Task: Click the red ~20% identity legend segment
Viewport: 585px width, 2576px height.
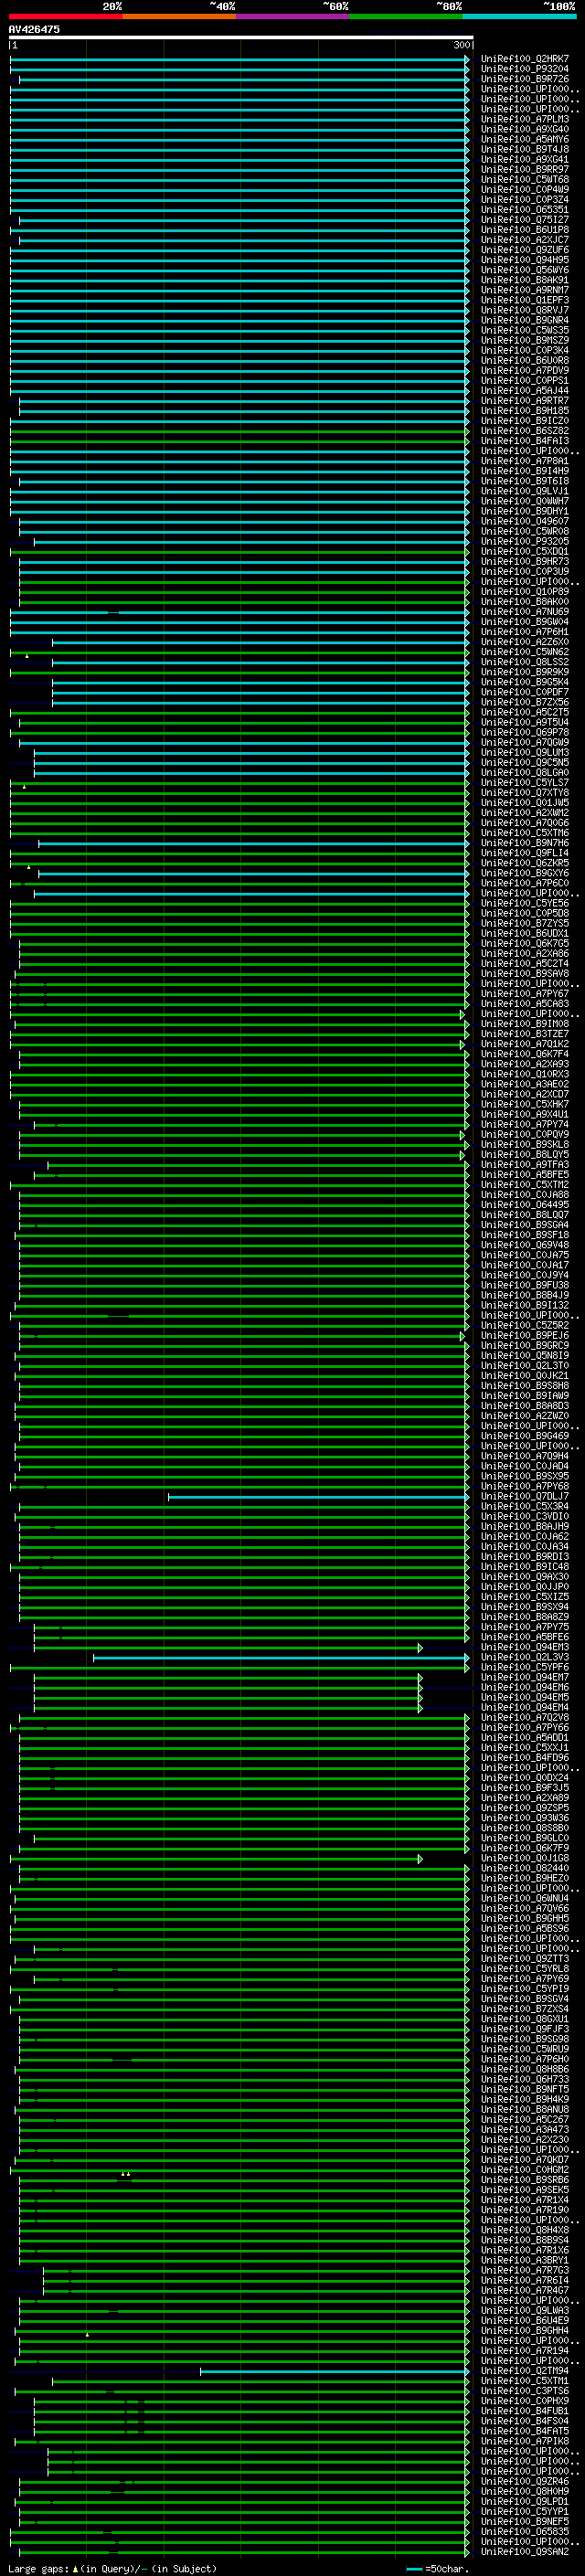Action: (x=66, y=16)
